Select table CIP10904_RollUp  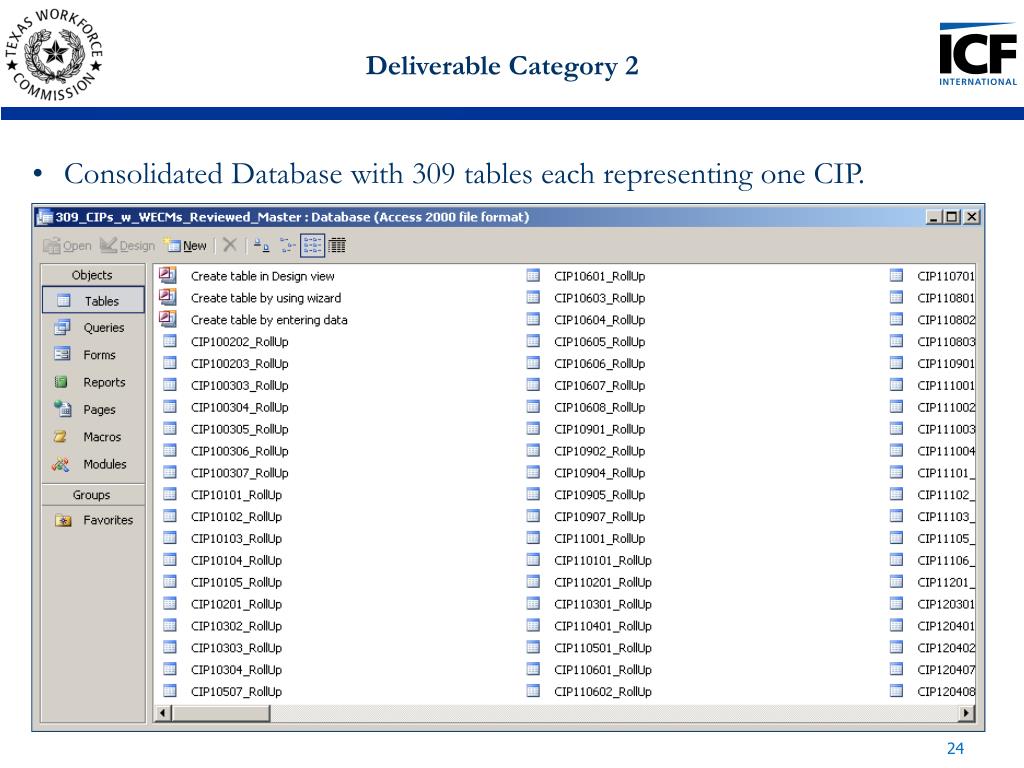tap(600, 473)
